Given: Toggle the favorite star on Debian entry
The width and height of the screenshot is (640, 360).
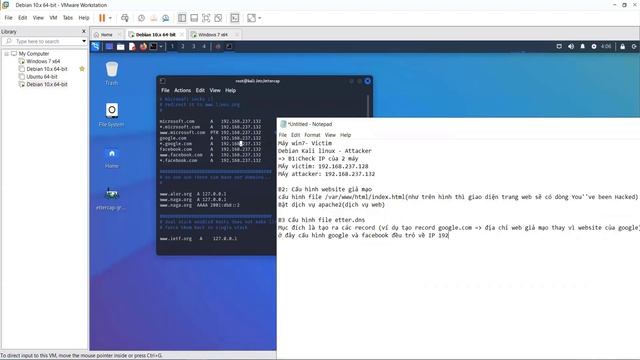Looking at the screenshot, I should tap(82, 69).
